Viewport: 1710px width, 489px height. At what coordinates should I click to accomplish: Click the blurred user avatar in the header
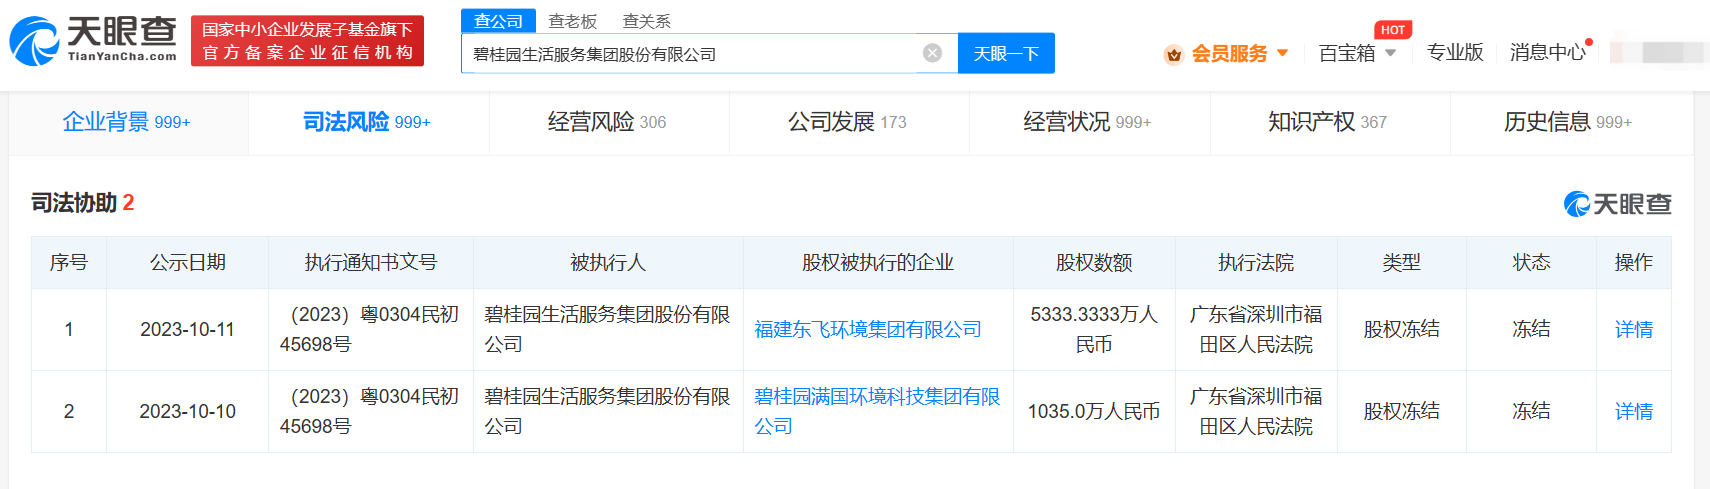click(x=1657, y=52)
